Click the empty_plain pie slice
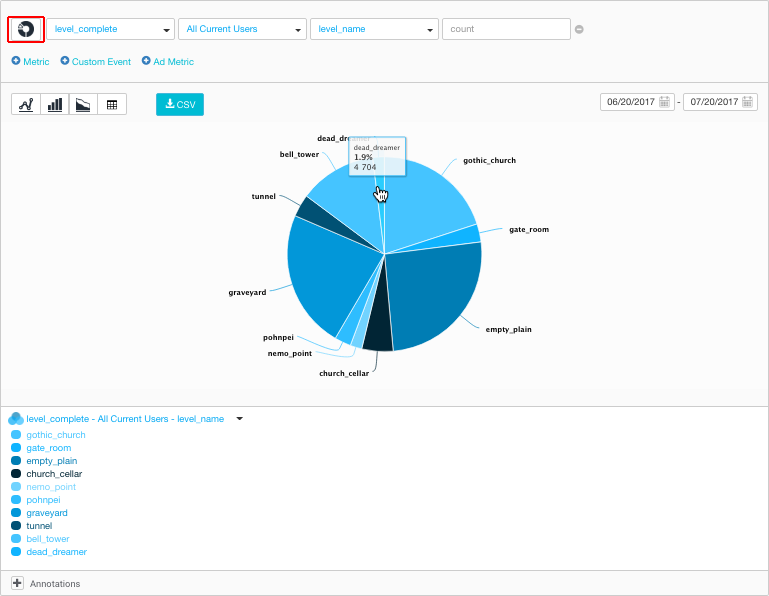 435,290
